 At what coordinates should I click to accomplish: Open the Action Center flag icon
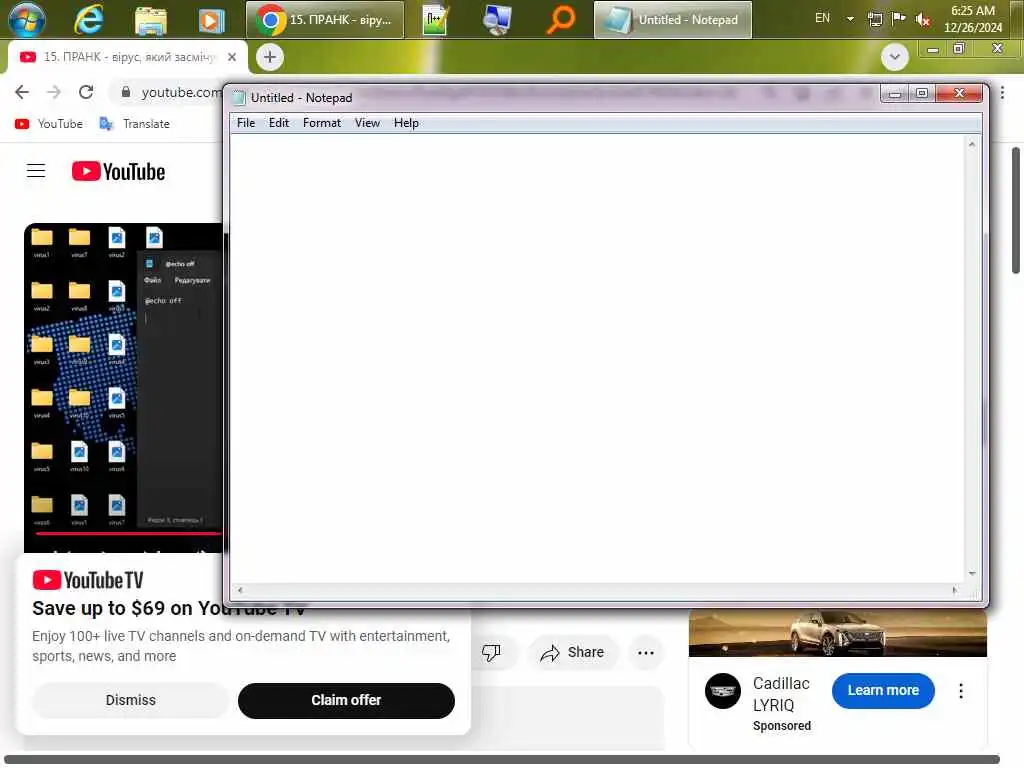899,19
